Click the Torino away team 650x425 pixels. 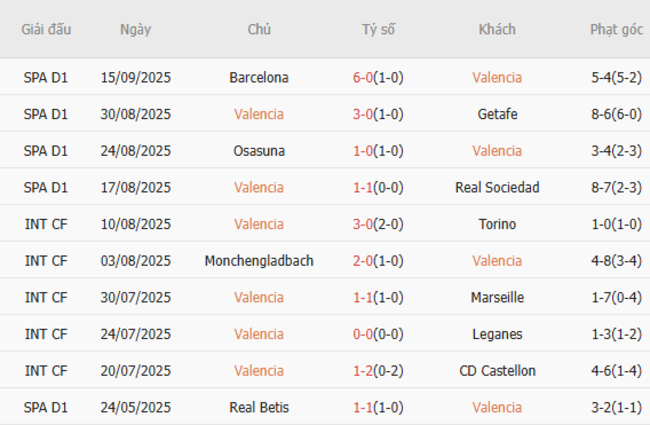click(497, 224)
